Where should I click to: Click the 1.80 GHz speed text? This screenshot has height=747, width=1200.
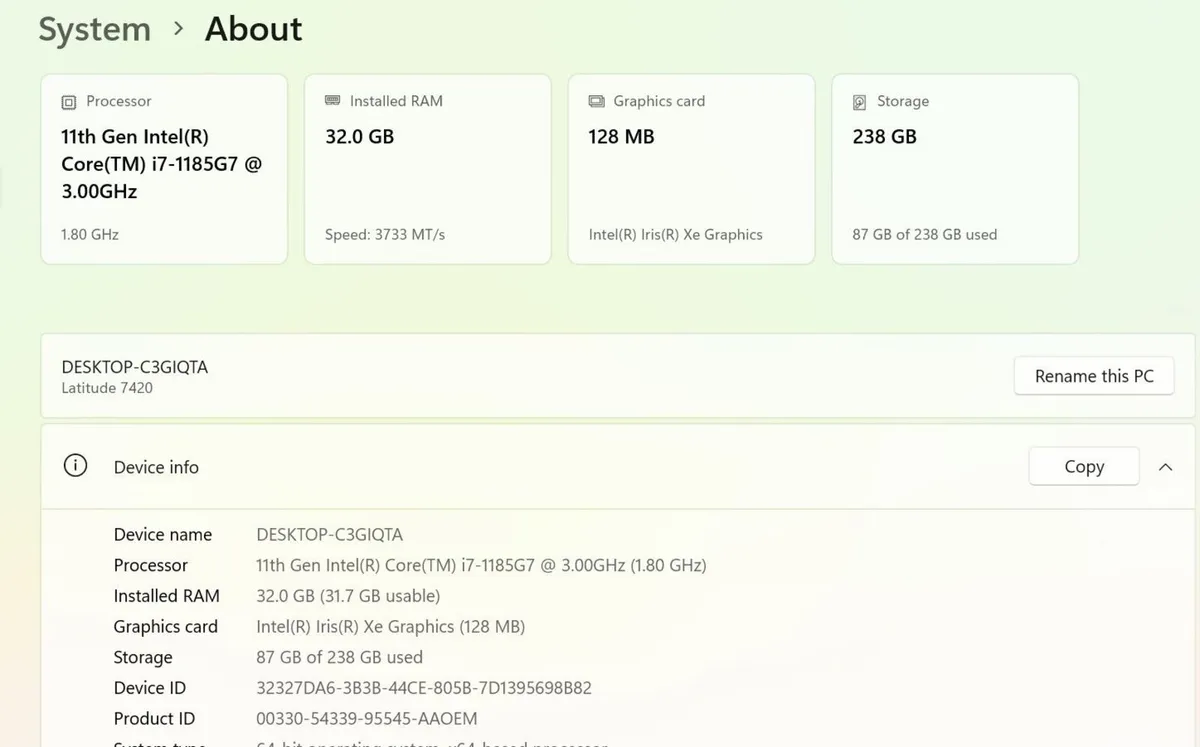90,234
